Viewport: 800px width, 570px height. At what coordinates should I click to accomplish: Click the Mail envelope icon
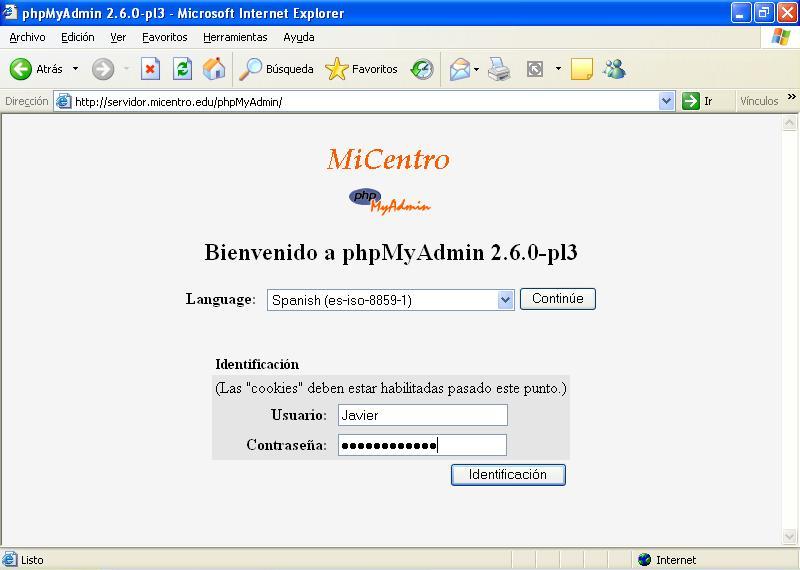tap(459, 69)
